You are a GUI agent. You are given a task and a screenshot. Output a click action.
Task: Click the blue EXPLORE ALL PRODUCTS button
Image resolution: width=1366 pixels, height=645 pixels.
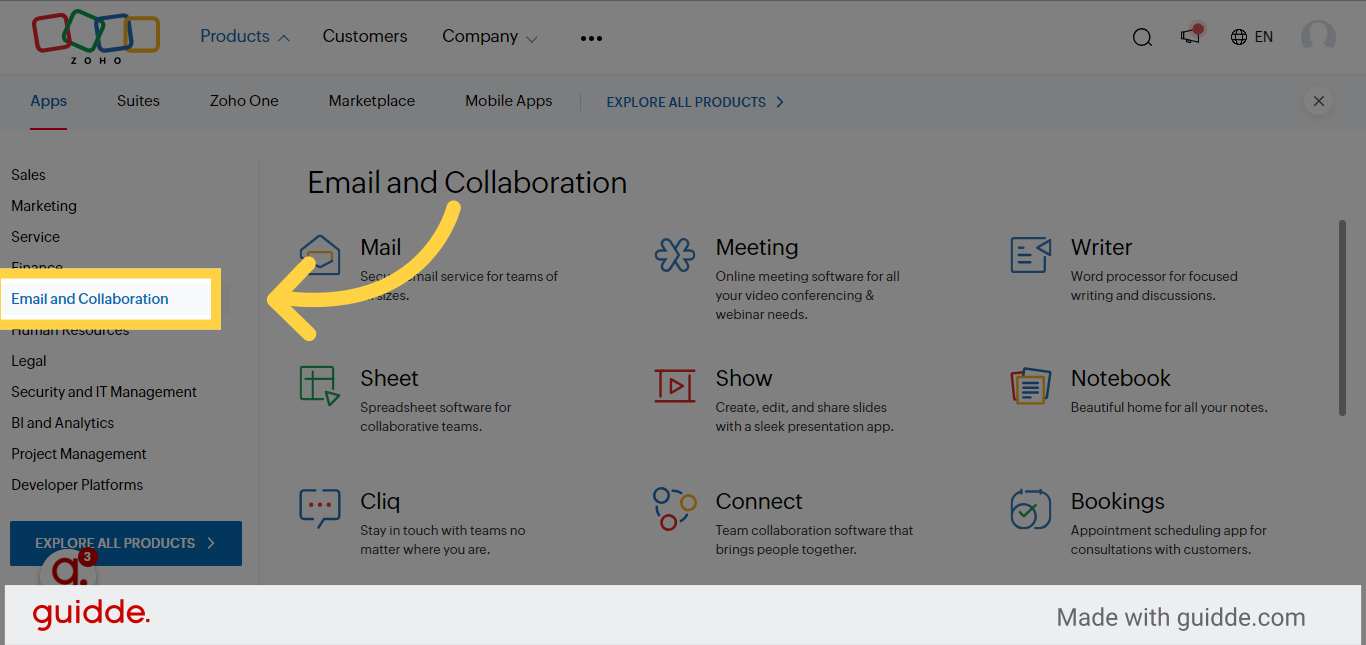click(126, 543)
